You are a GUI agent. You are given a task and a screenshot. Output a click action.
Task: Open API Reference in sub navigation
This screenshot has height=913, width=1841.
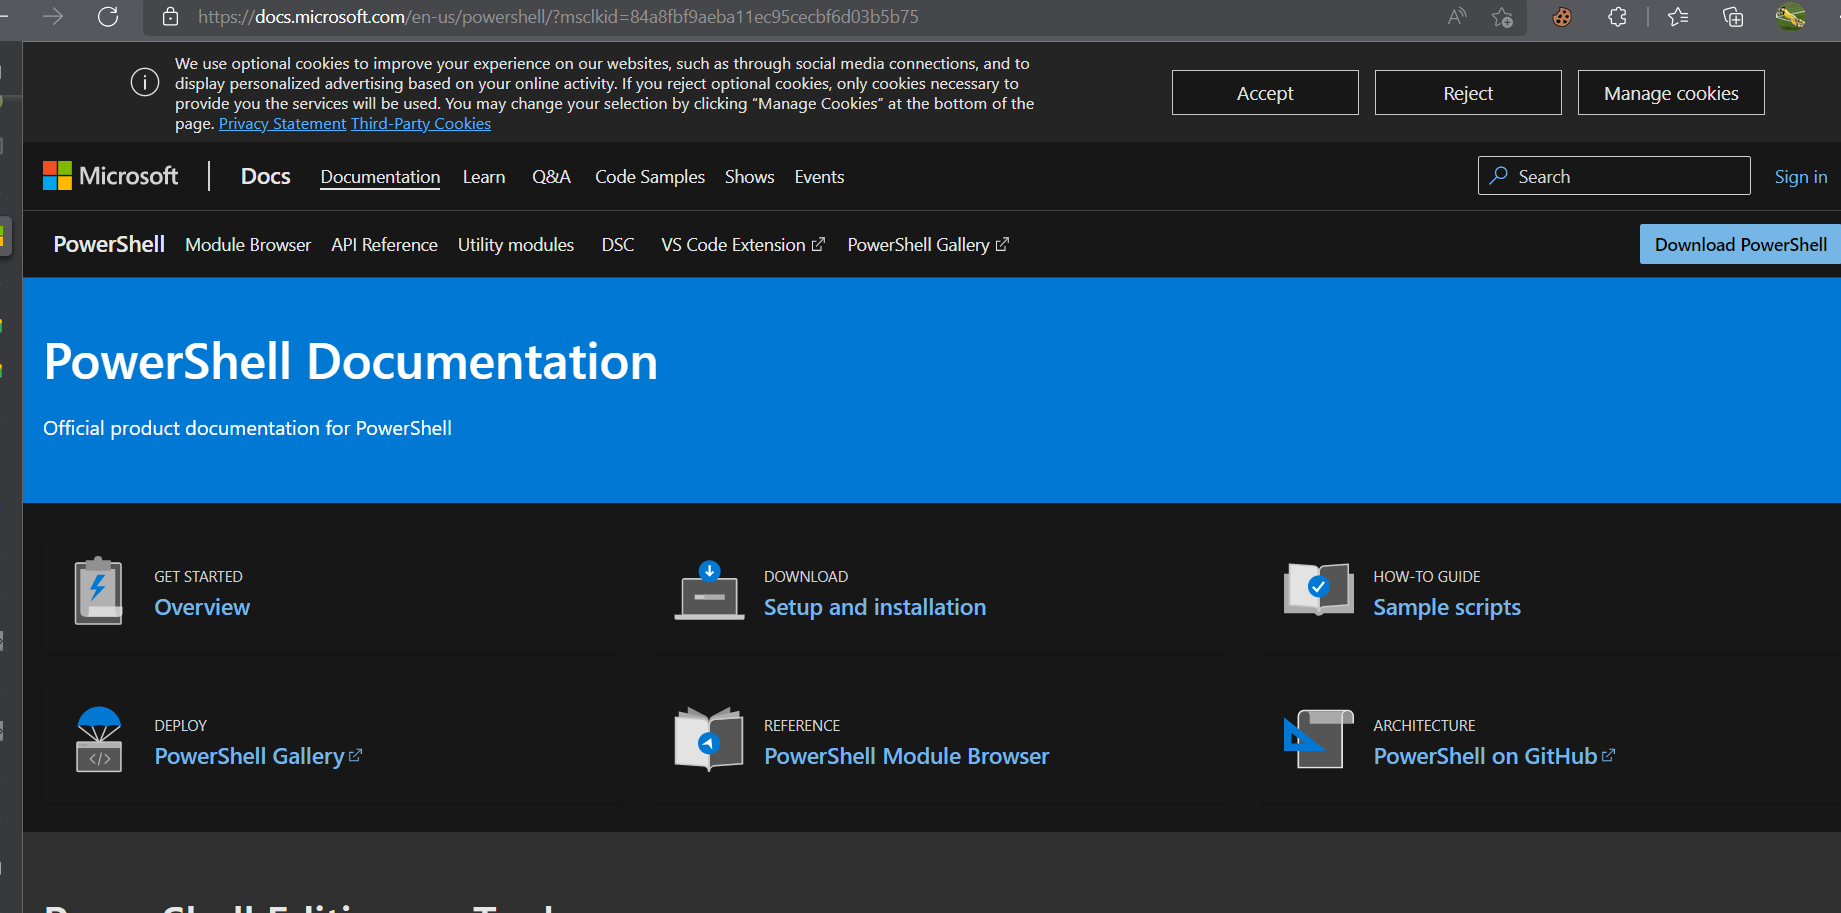coord(385,245)
